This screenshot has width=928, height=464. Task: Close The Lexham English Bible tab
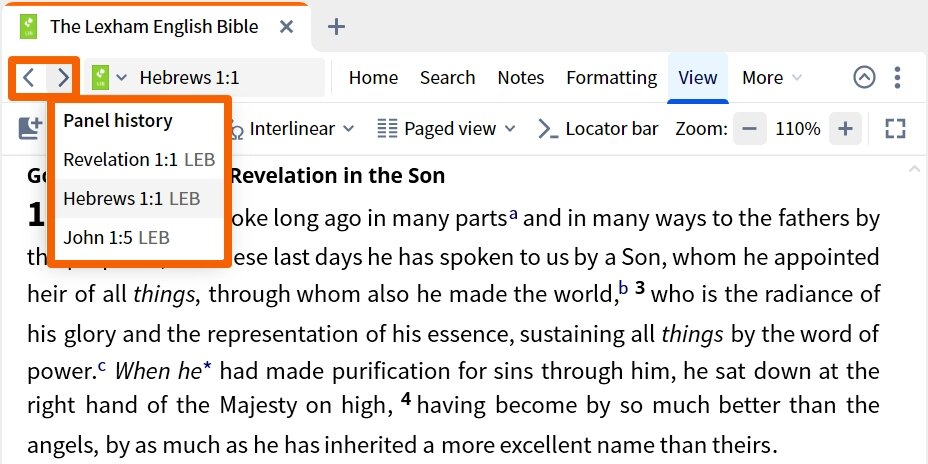click(286, 27)
